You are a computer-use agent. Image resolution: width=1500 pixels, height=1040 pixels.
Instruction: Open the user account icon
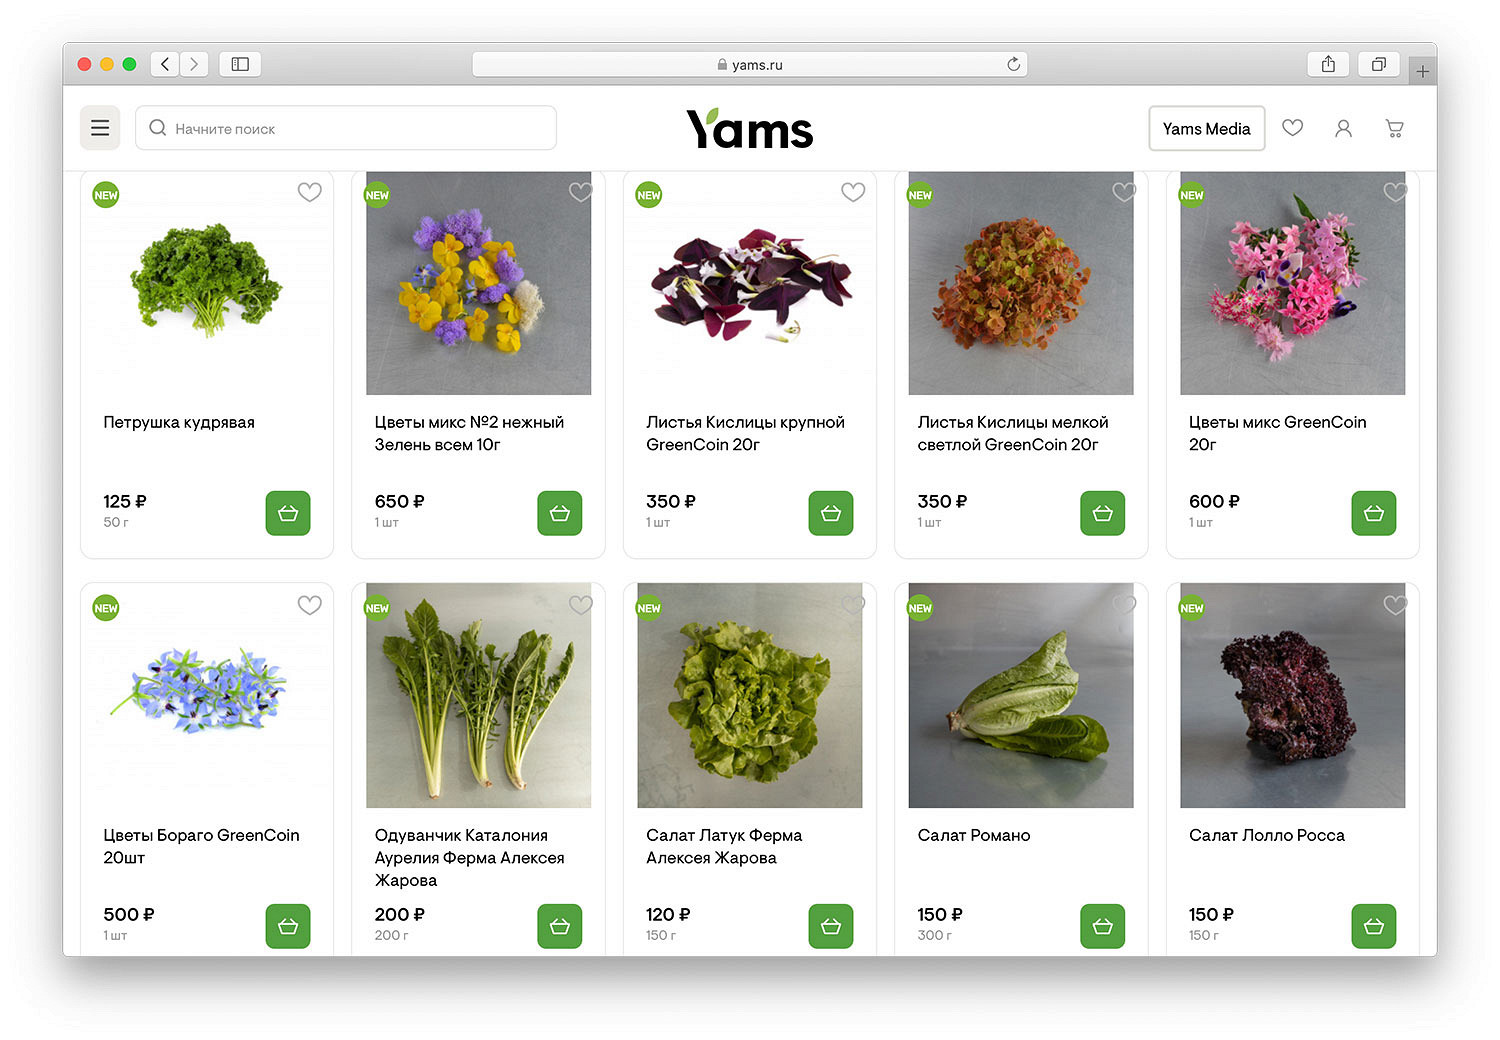pos(1343,128)
